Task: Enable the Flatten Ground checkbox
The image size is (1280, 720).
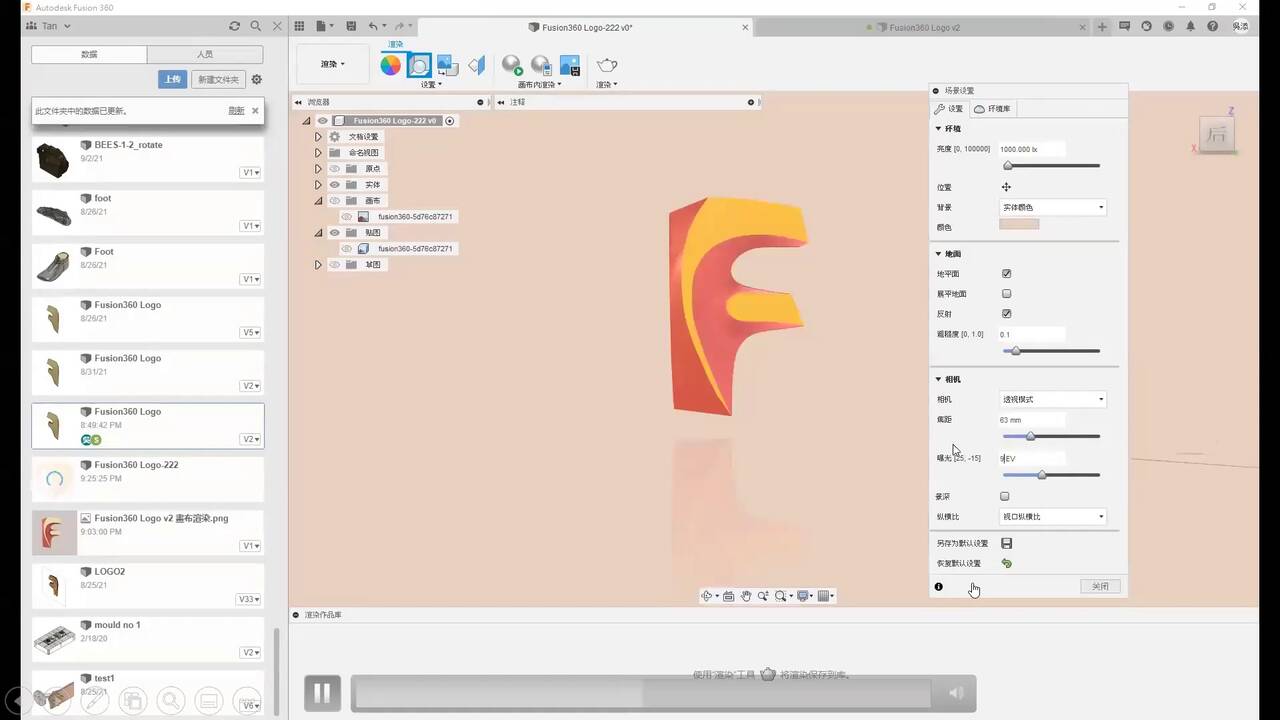Action: (1006, 294)
